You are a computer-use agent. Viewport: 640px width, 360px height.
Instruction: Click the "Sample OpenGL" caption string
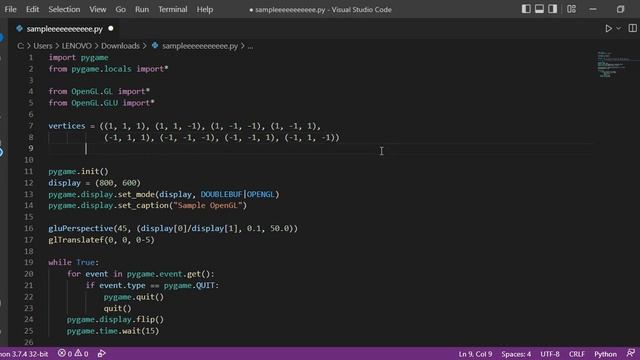[x=208, y=205]
